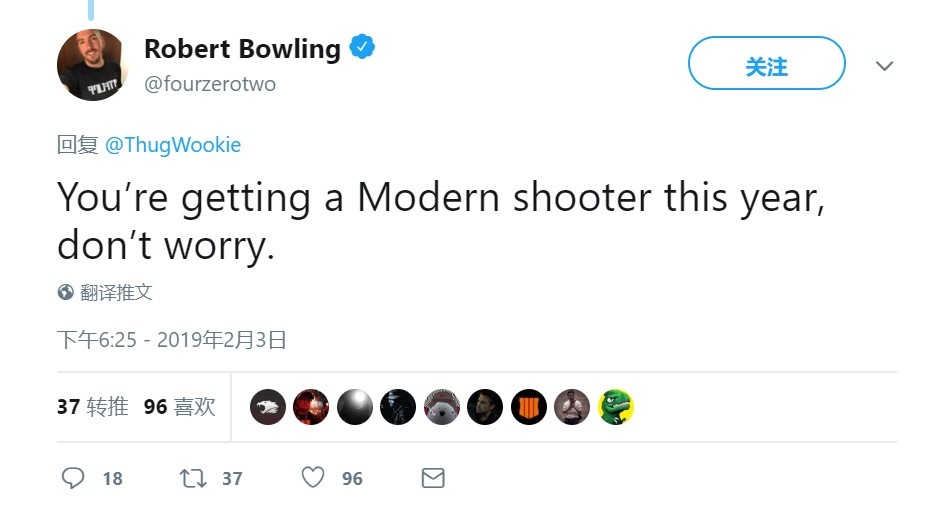Screen dimensions: 951x530
Task: Open the green dinosaur liker avatar
Action: (x=616, y=407)
